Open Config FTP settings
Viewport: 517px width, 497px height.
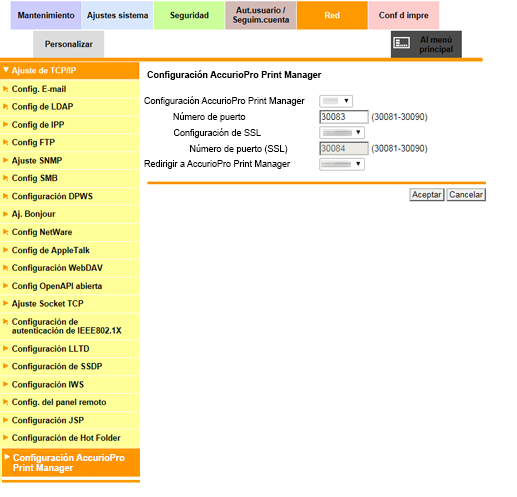(70, 143)
